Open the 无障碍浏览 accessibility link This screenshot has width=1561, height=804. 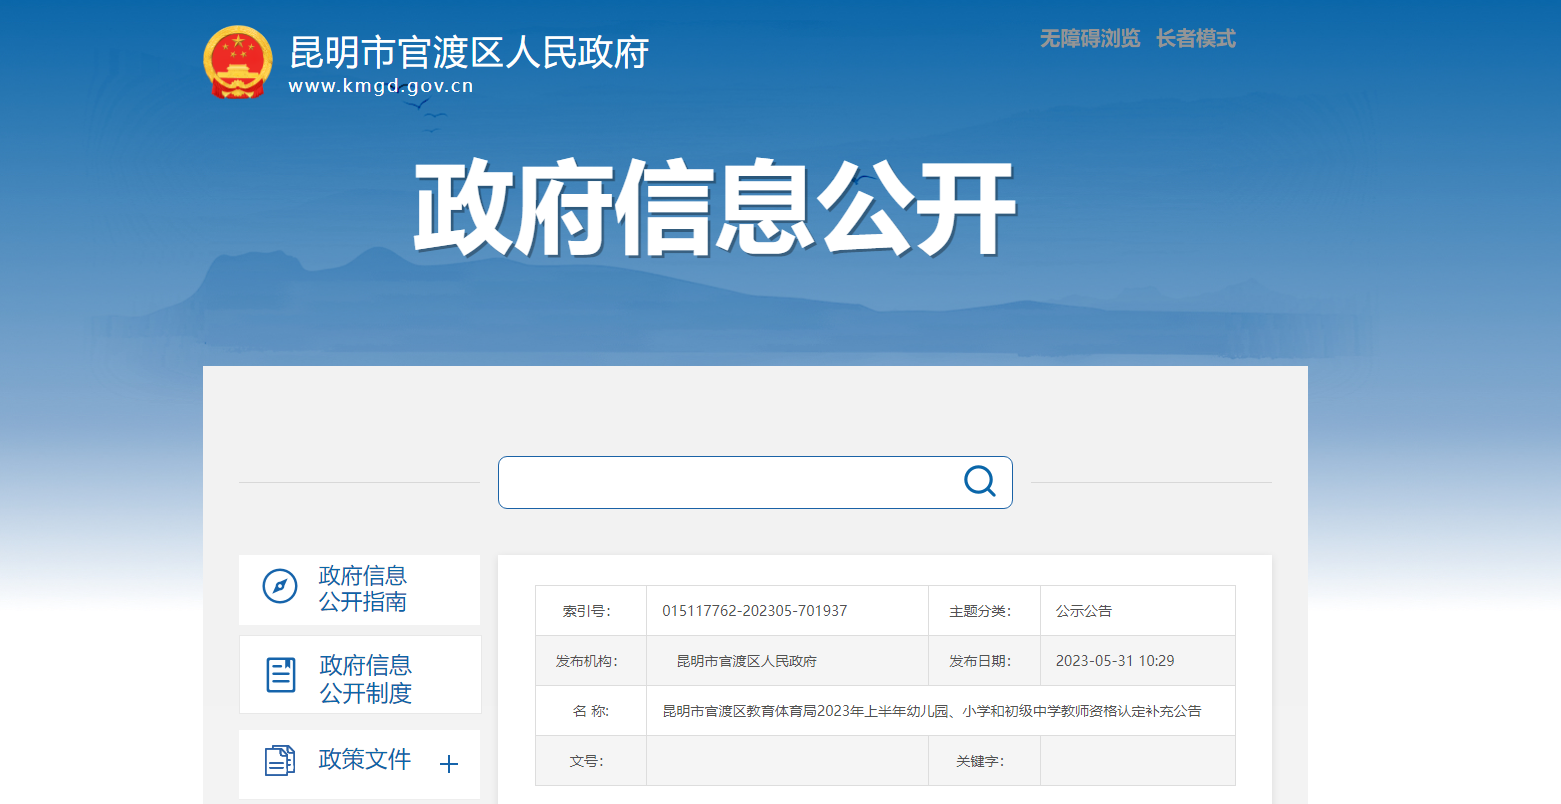(x=1089, y=39)
